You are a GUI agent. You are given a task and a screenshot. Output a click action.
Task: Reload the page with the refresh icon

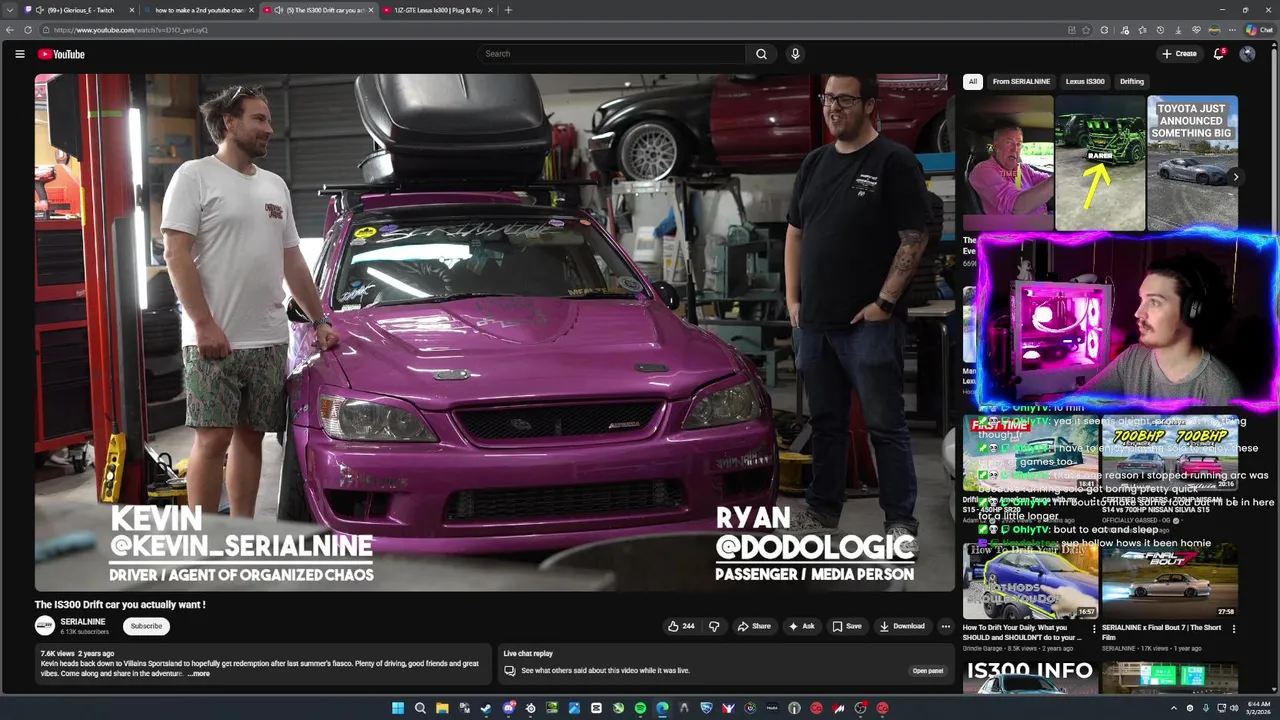(x=28, y=30)
